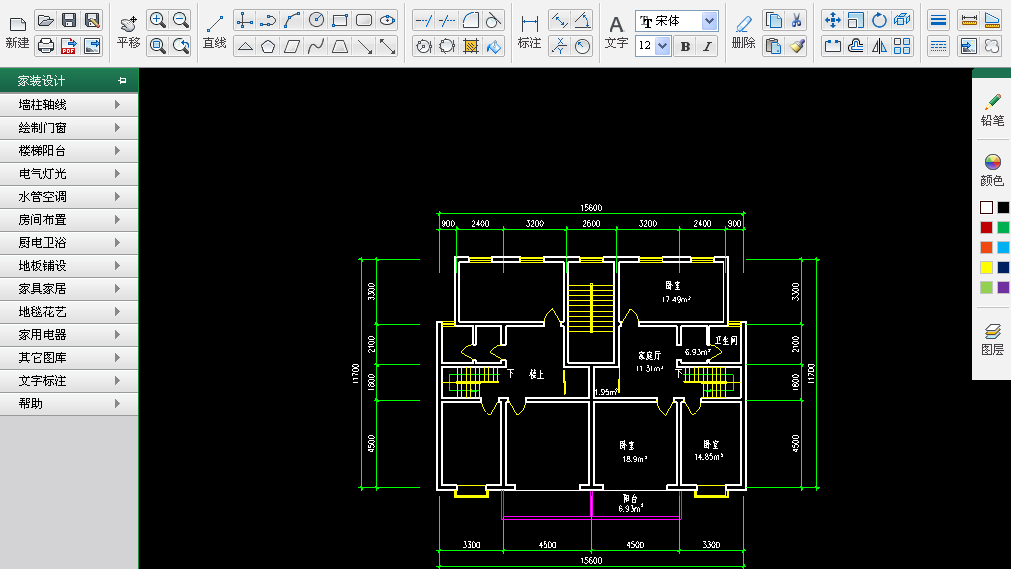Pick the yellow color swatch

(986, 267)
